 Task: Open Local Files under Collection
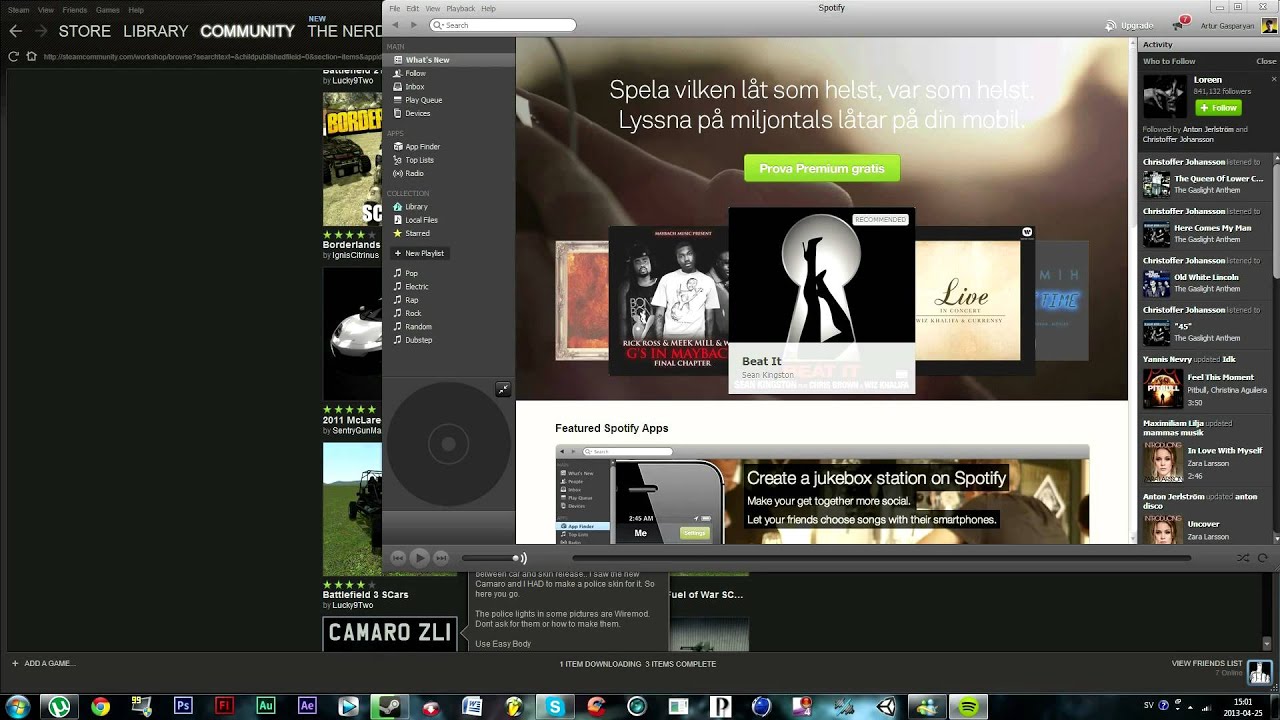click(x=448, y=220)
